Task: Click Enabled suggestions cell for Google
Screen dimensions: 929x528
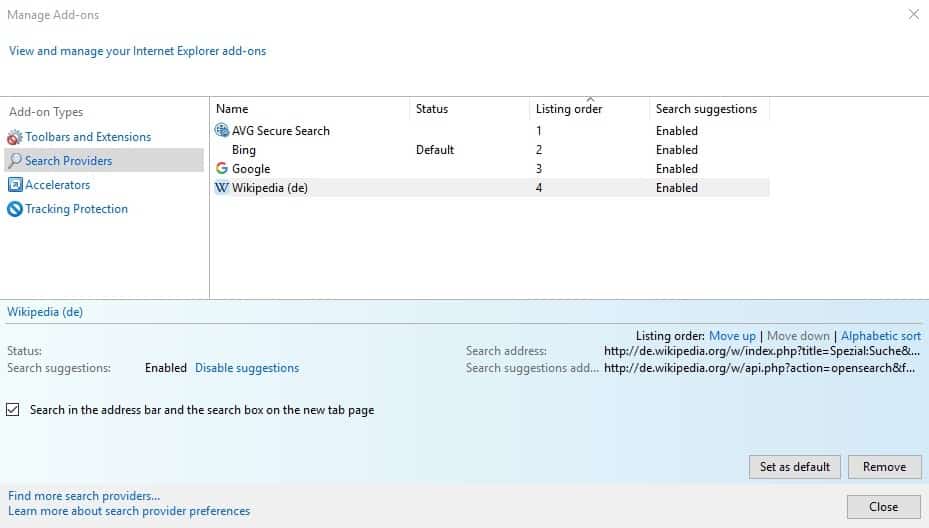Action: click(677, 169)
